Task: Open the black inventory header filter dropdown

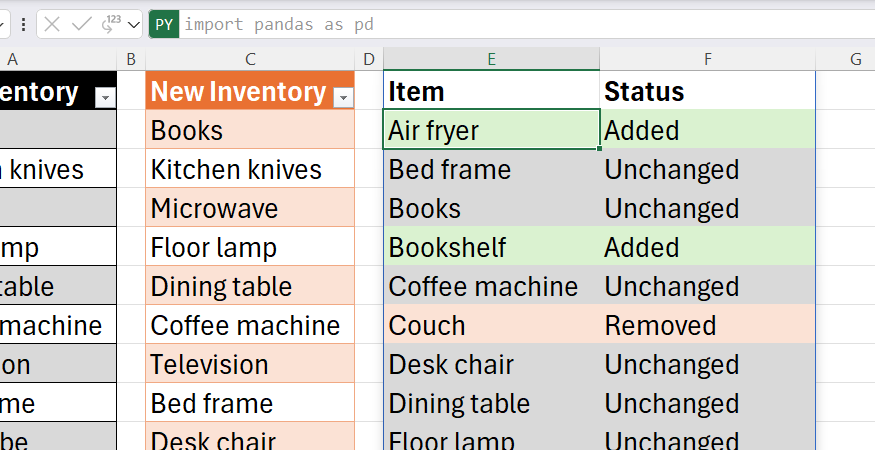Action: click(105, 98)
